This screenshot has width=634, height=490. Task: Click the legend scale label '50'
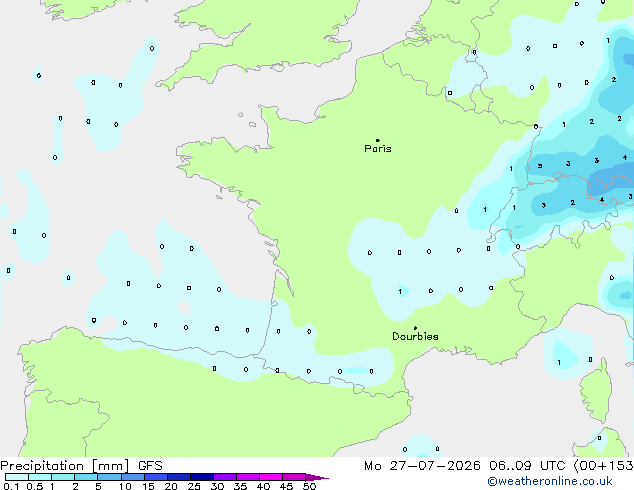(309, 486)
